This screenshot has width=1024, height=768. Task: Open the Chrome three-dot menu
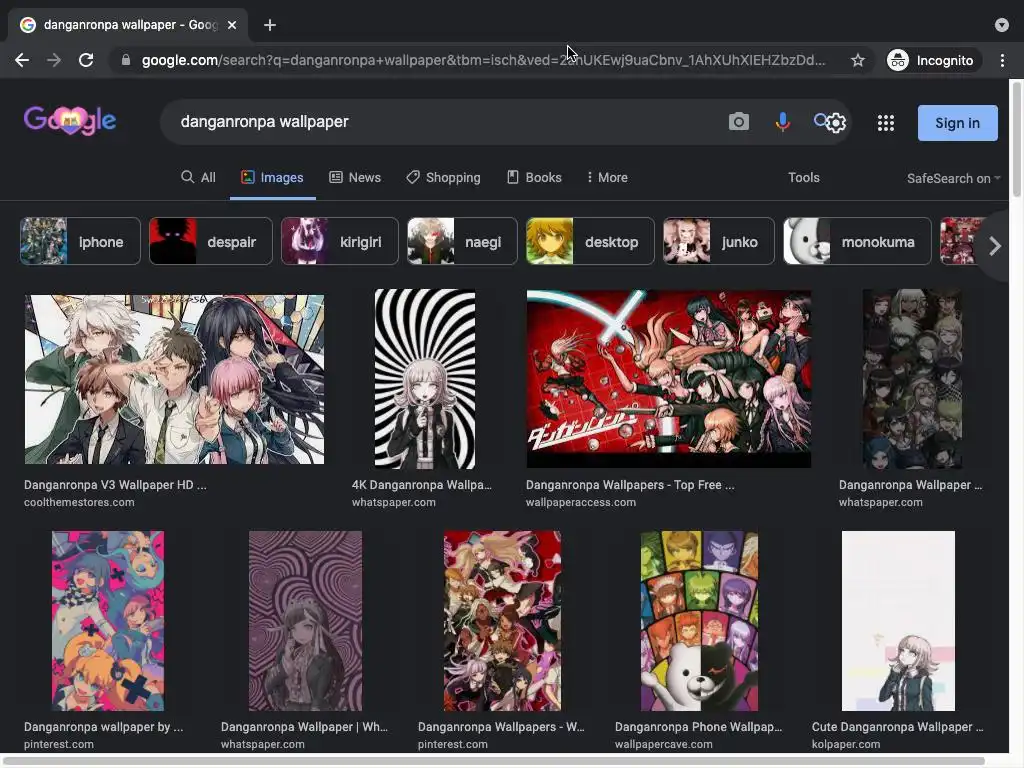coord(1002,60)
